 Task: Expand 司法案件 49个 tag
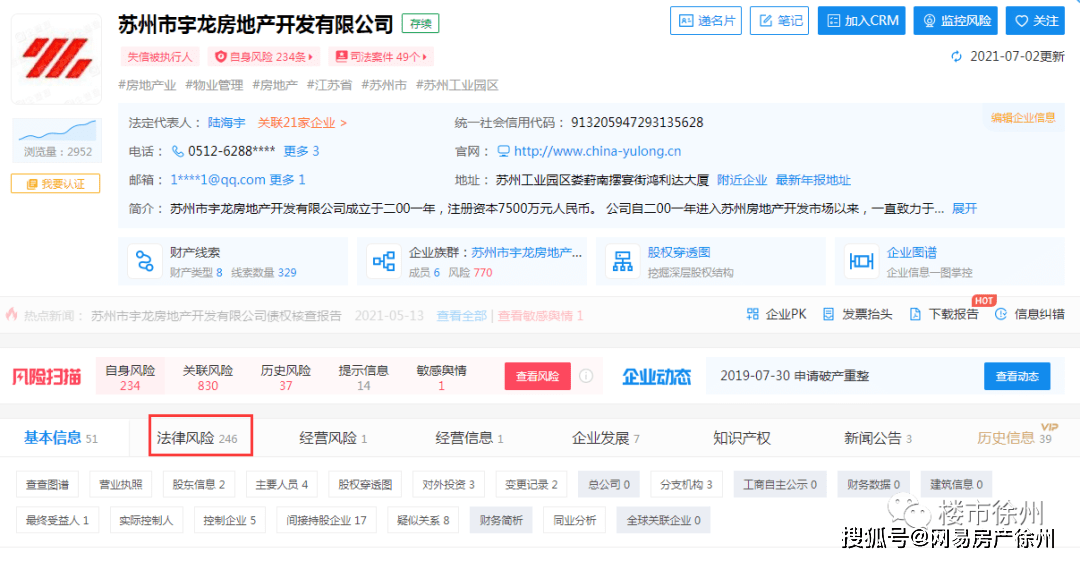tap(381, 57)
